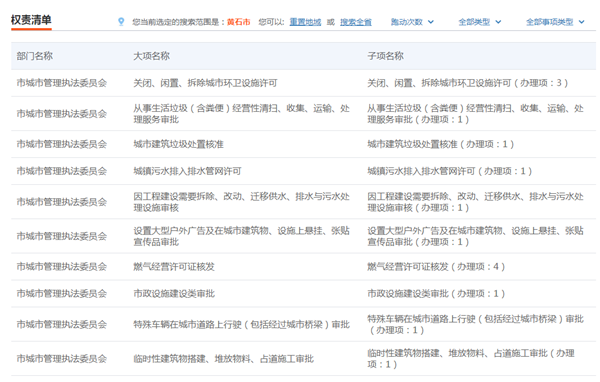The height and width of the screenshot is (382, 600).
Task: Click 特殊车辆在城市道路上行驶 sub-item with 办理项：1
Action: 475,324
